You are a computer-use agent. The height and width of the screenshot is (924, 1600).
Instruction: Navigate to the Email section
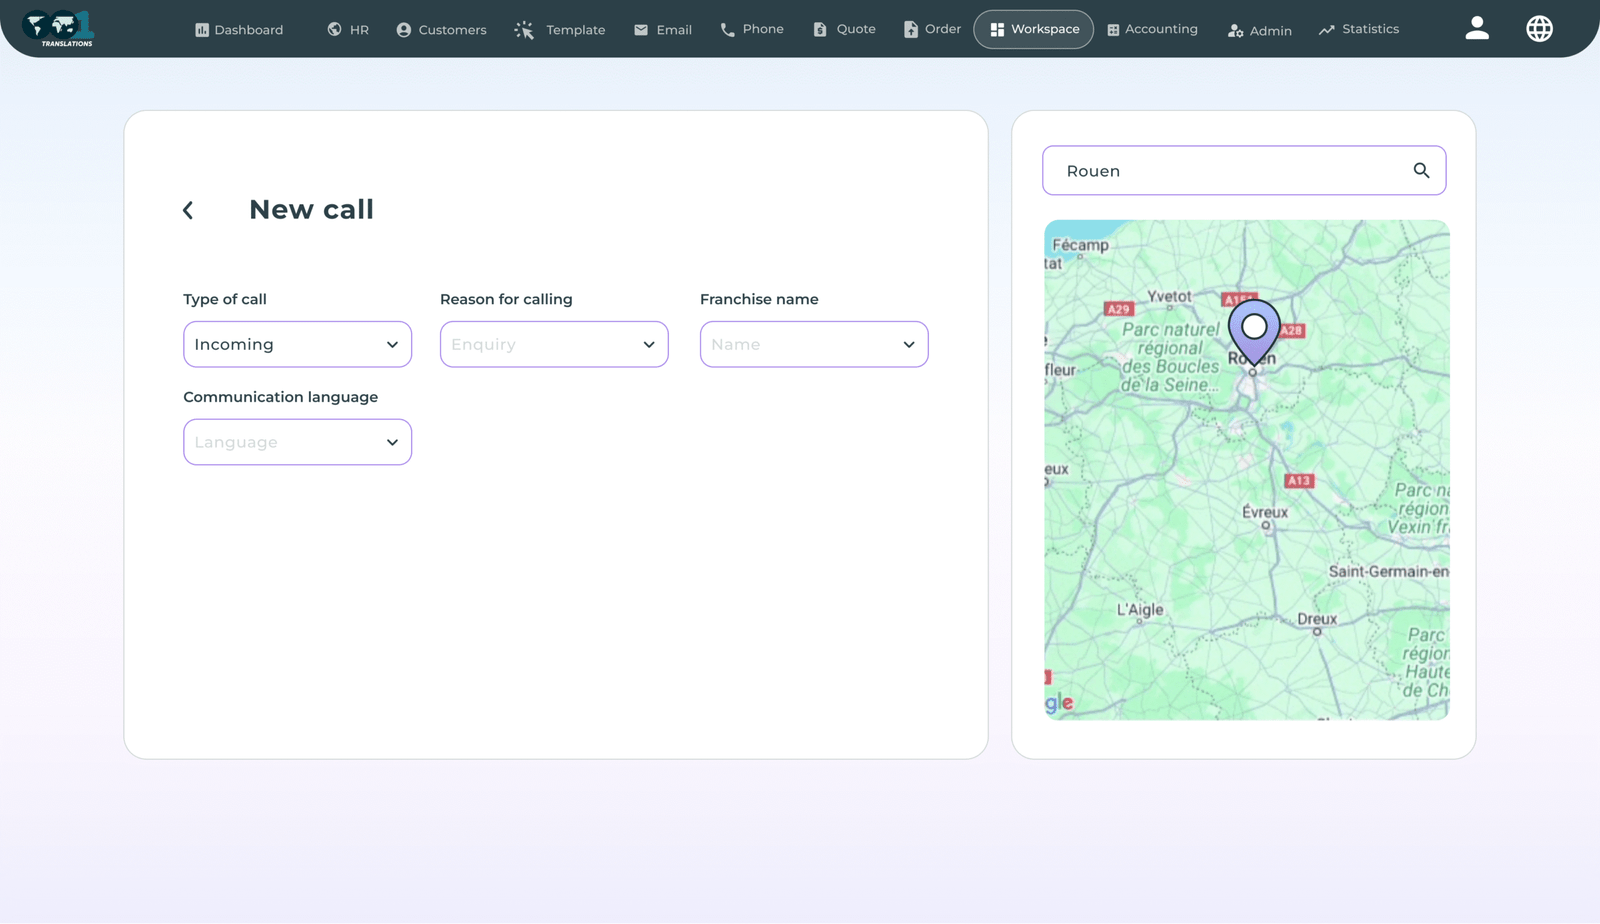(x=663, y=30)
